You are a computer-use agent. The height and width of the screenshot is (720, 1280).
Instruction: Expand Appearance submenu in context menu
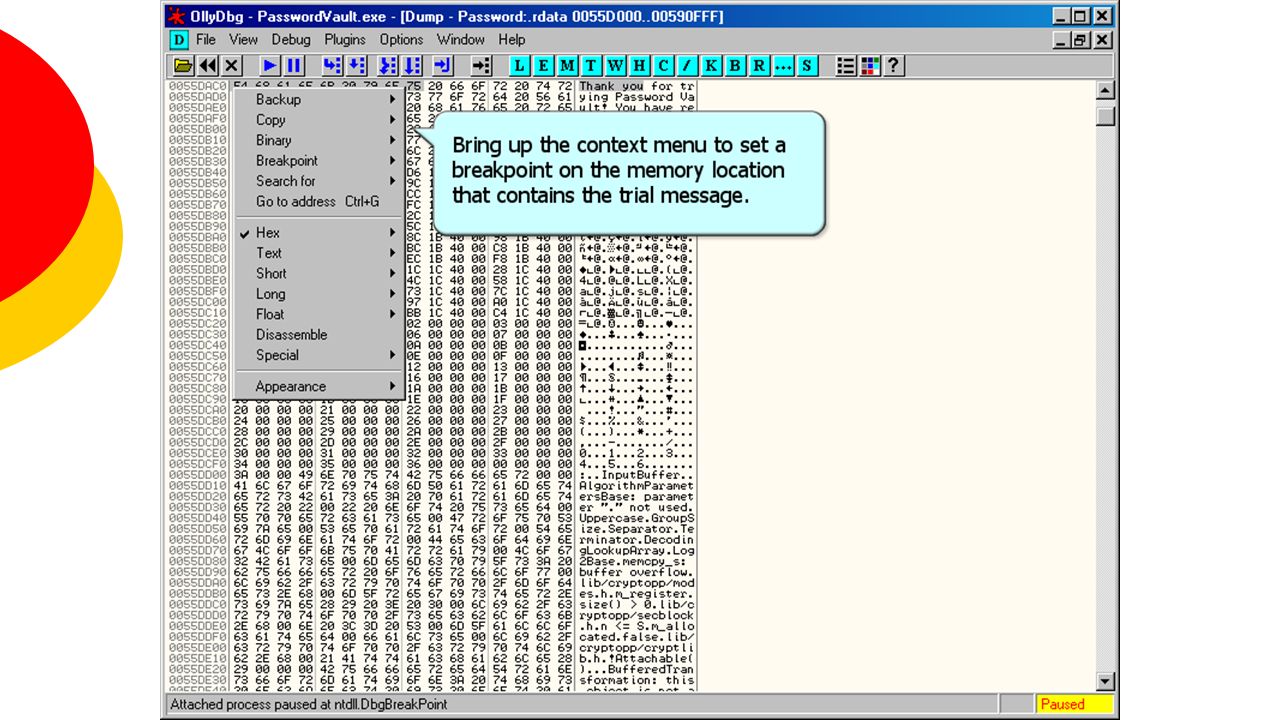tap(318, 387)
